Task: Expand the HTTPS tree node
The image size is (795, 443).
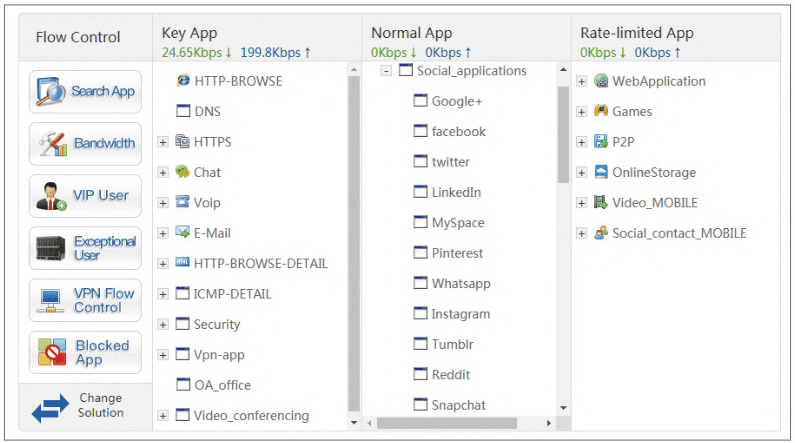Action: pos(163,142)
